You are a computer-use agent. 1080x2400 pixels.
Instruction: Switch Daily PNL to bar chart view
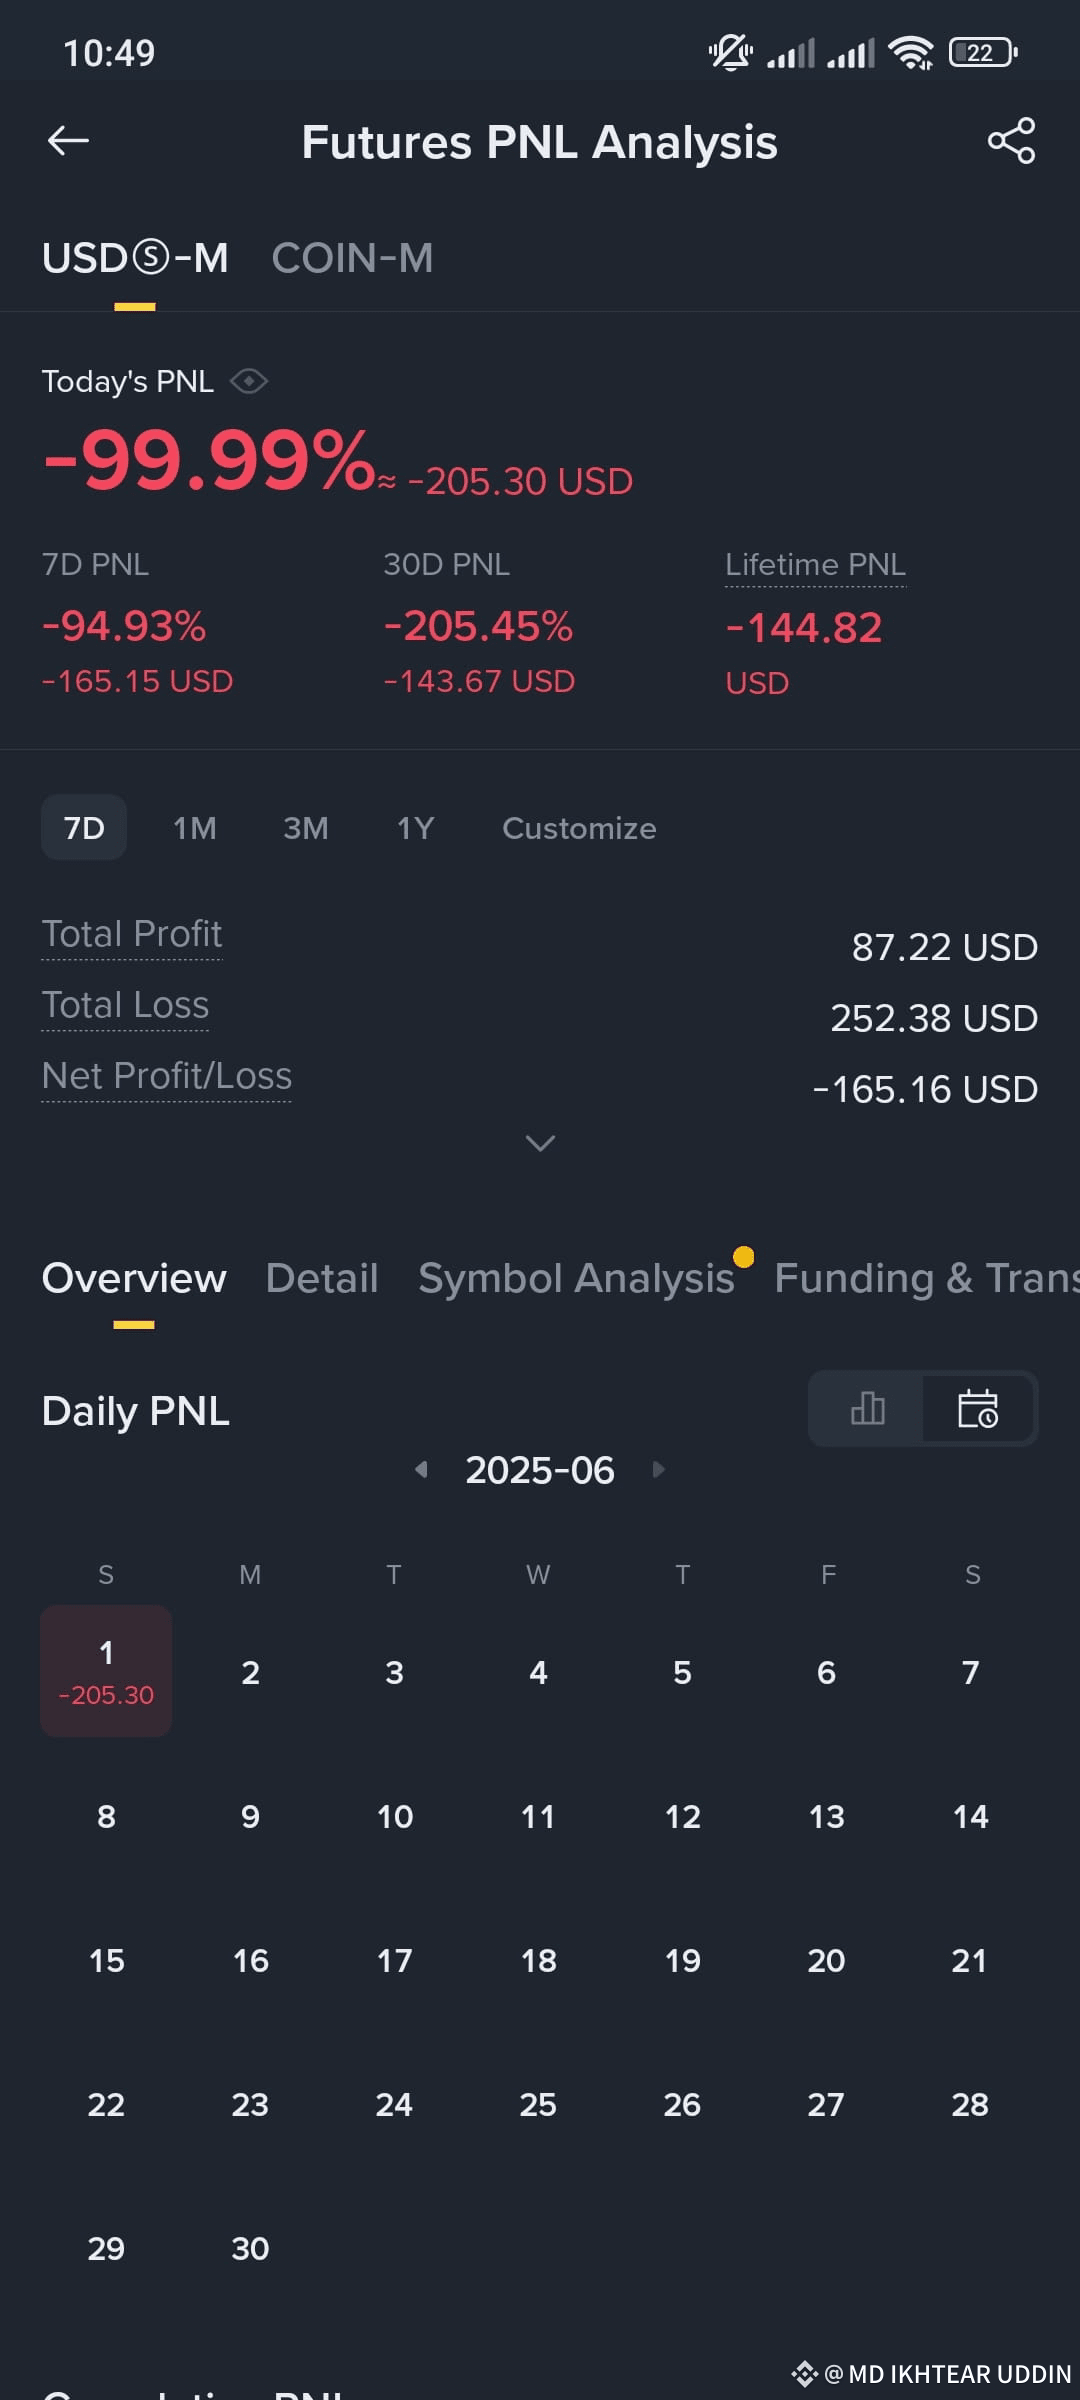click(867, 1408)
